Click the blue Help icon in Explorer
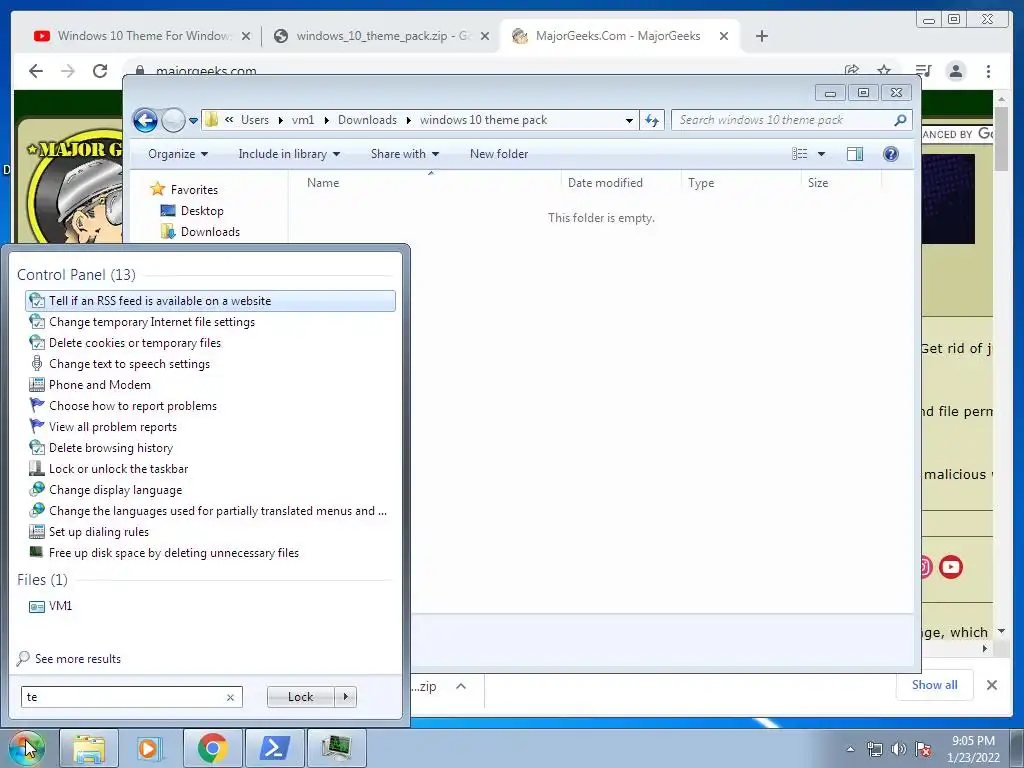Image resolution: width=1024 pixels, height=768 pixels. 891,154
